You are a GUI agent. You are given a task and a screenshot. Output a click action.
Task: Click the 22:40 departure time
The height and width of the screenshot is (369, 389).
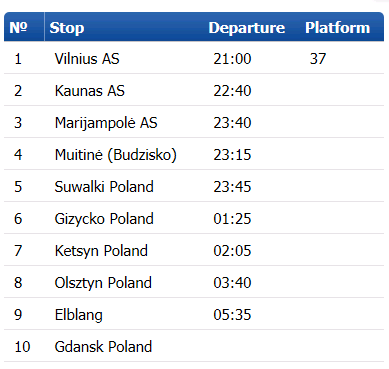(x=232, y=91)
